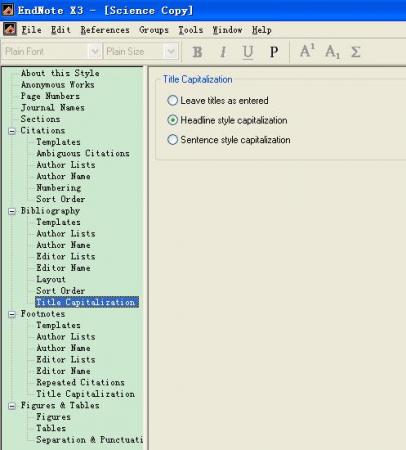Select Page Numbers item
This screenshot has height=450, width=406.
(50, 96)
